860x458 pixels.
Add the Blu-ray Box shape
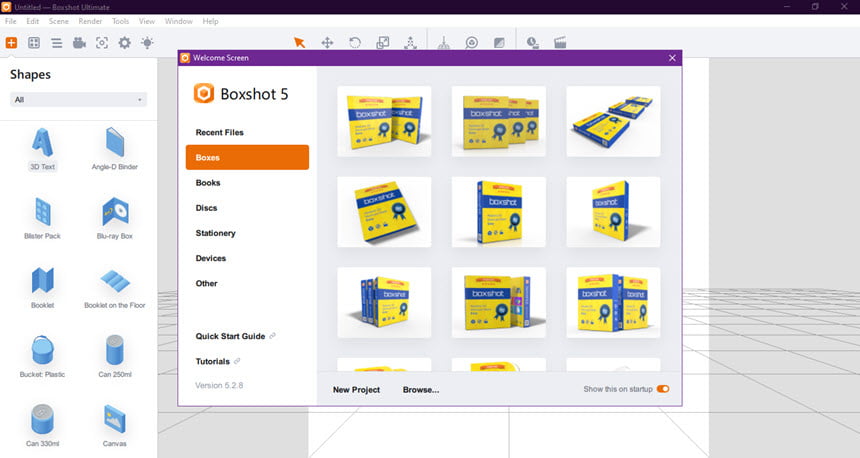click(x=115, y=218)
